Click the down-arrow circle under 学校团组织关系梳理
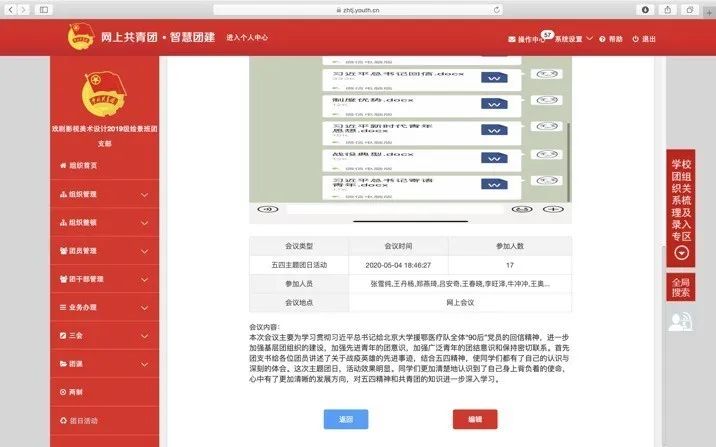Viewport: 716px width, 447px height. point(681,254)
